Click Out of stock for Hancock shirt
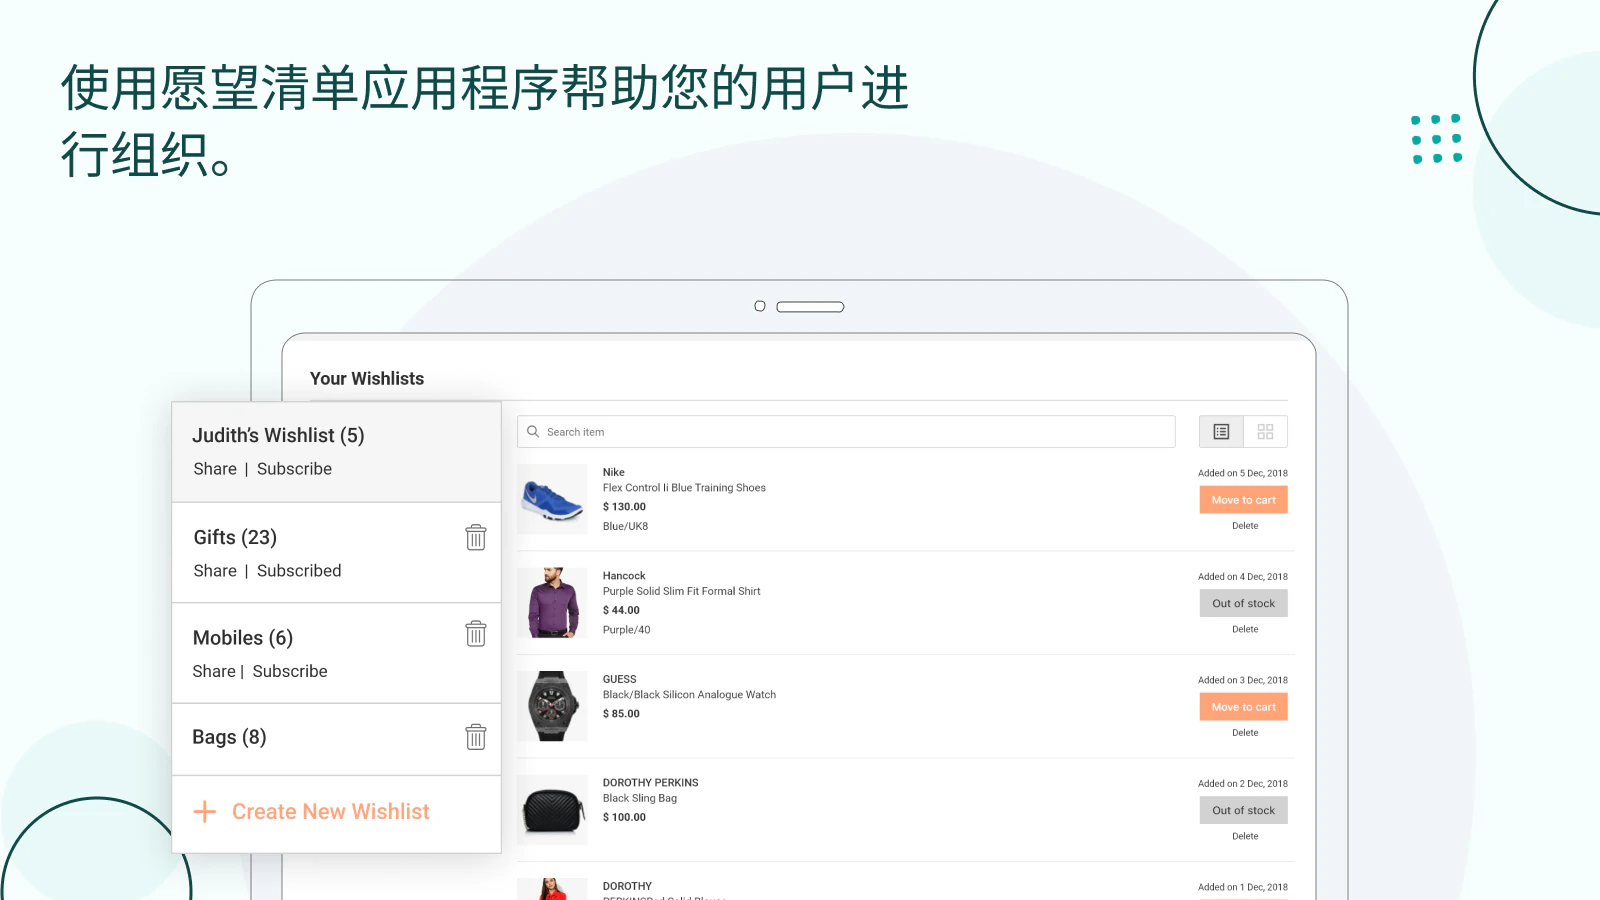The width and height of the screenshot is (1600, 900). [1243, 603]
